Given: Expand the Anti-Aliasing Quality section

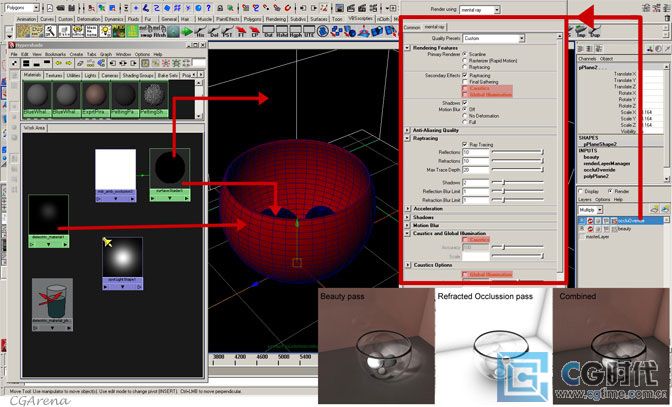Looking at the screenshot, I should (407, 130).
